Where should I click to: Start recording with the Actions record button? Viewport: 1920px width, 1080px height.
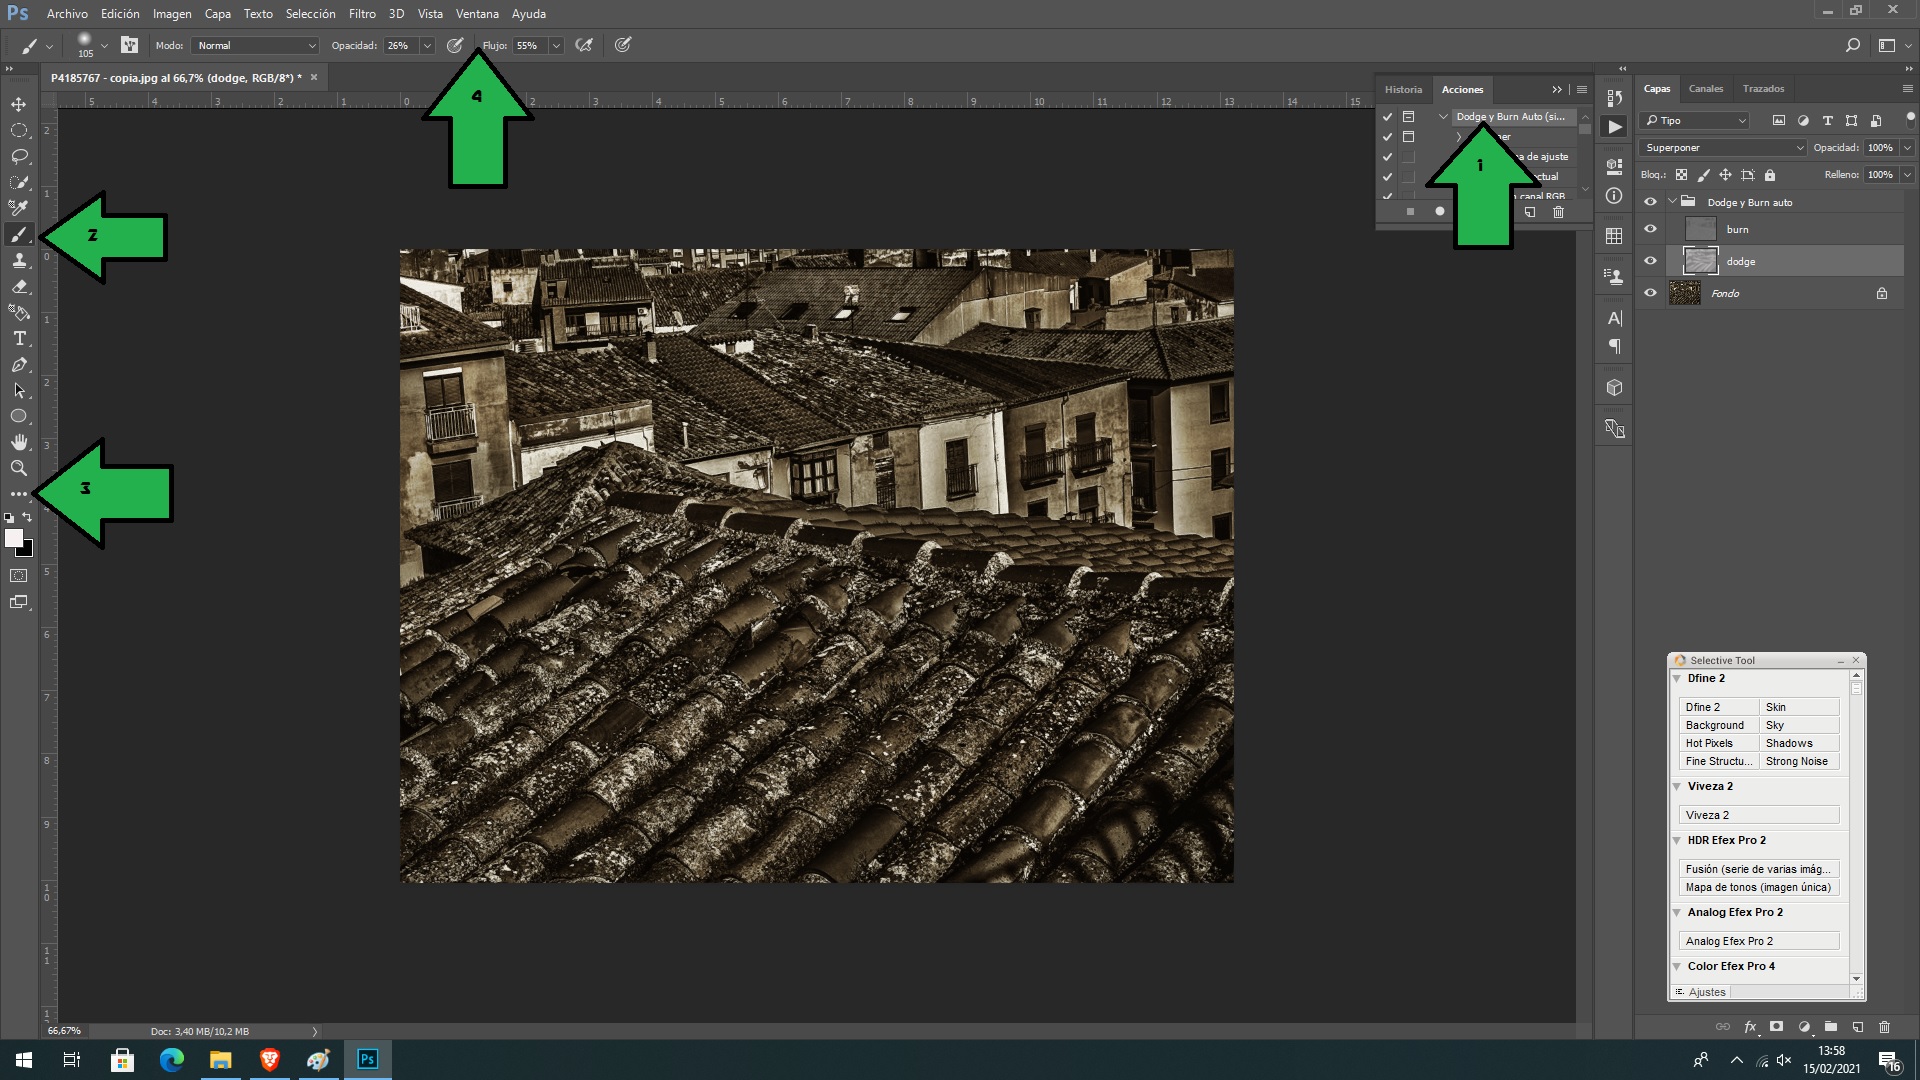(1440, 212)
